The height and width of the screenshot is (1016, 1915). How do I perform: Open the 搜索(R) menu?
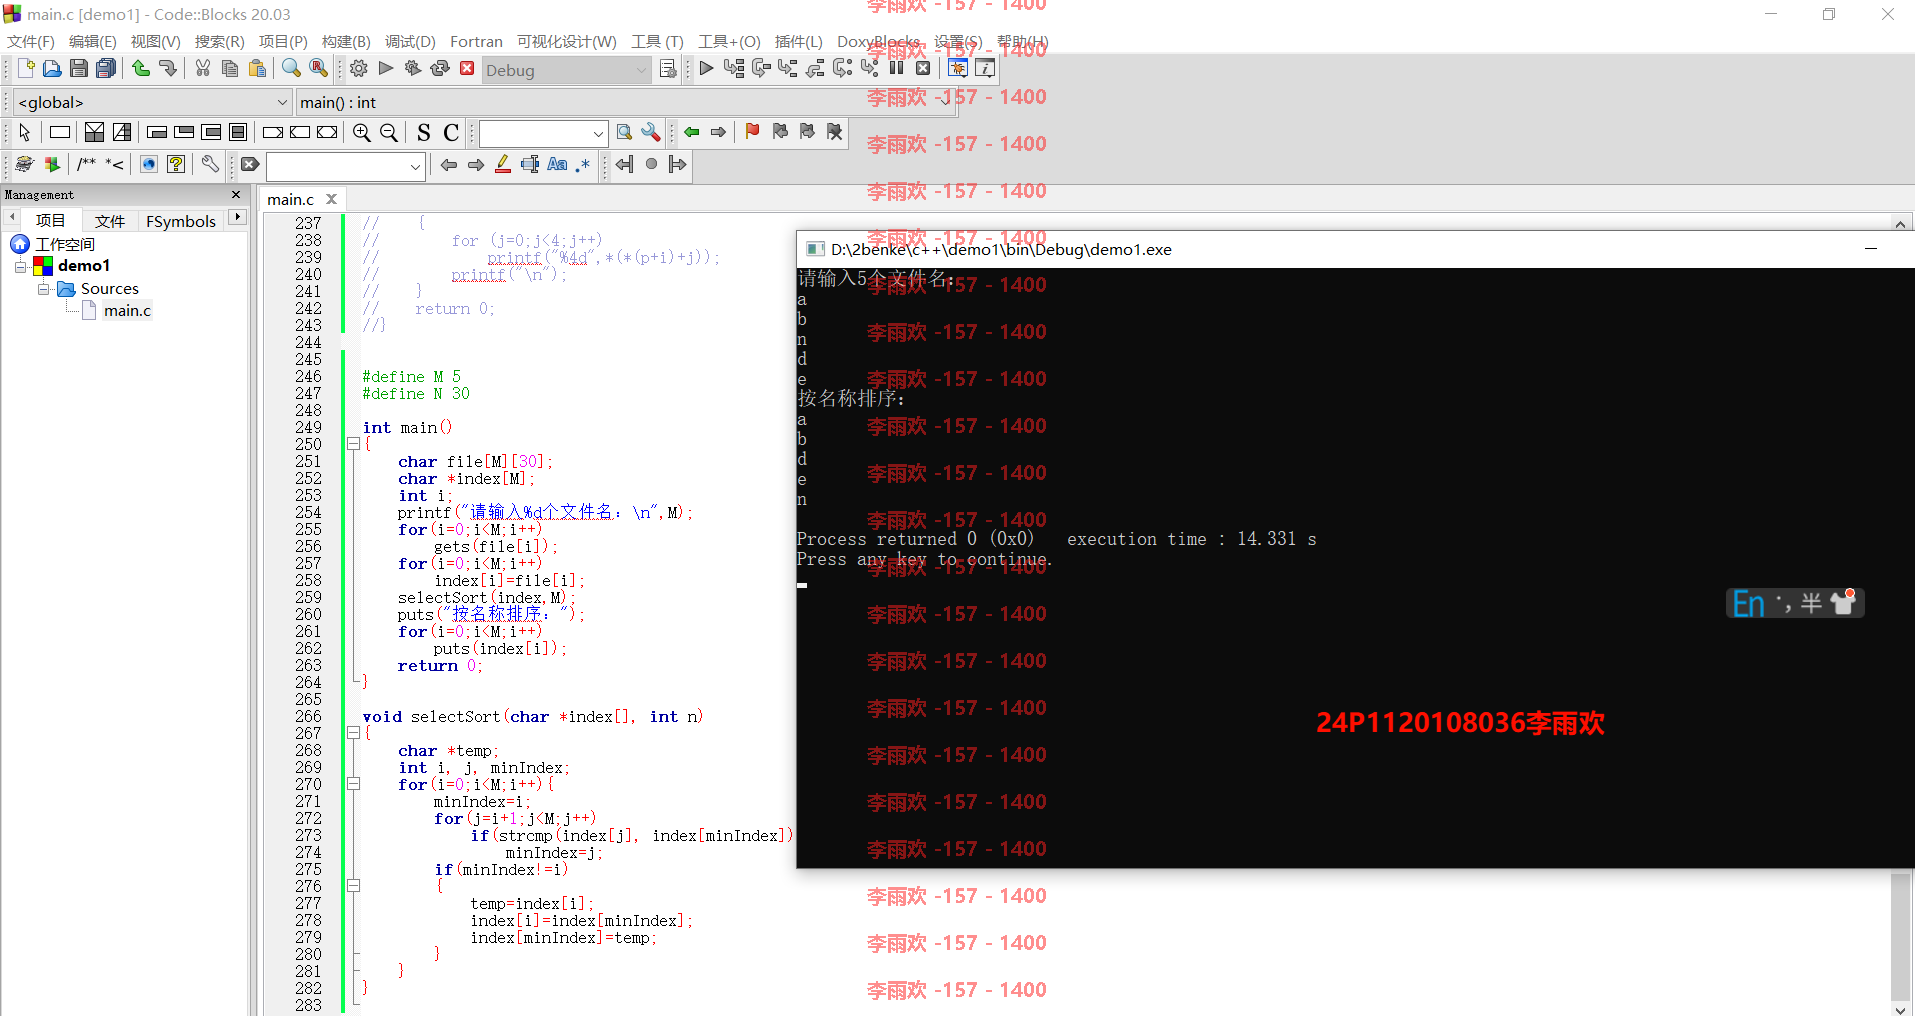[x=219, y=41]
